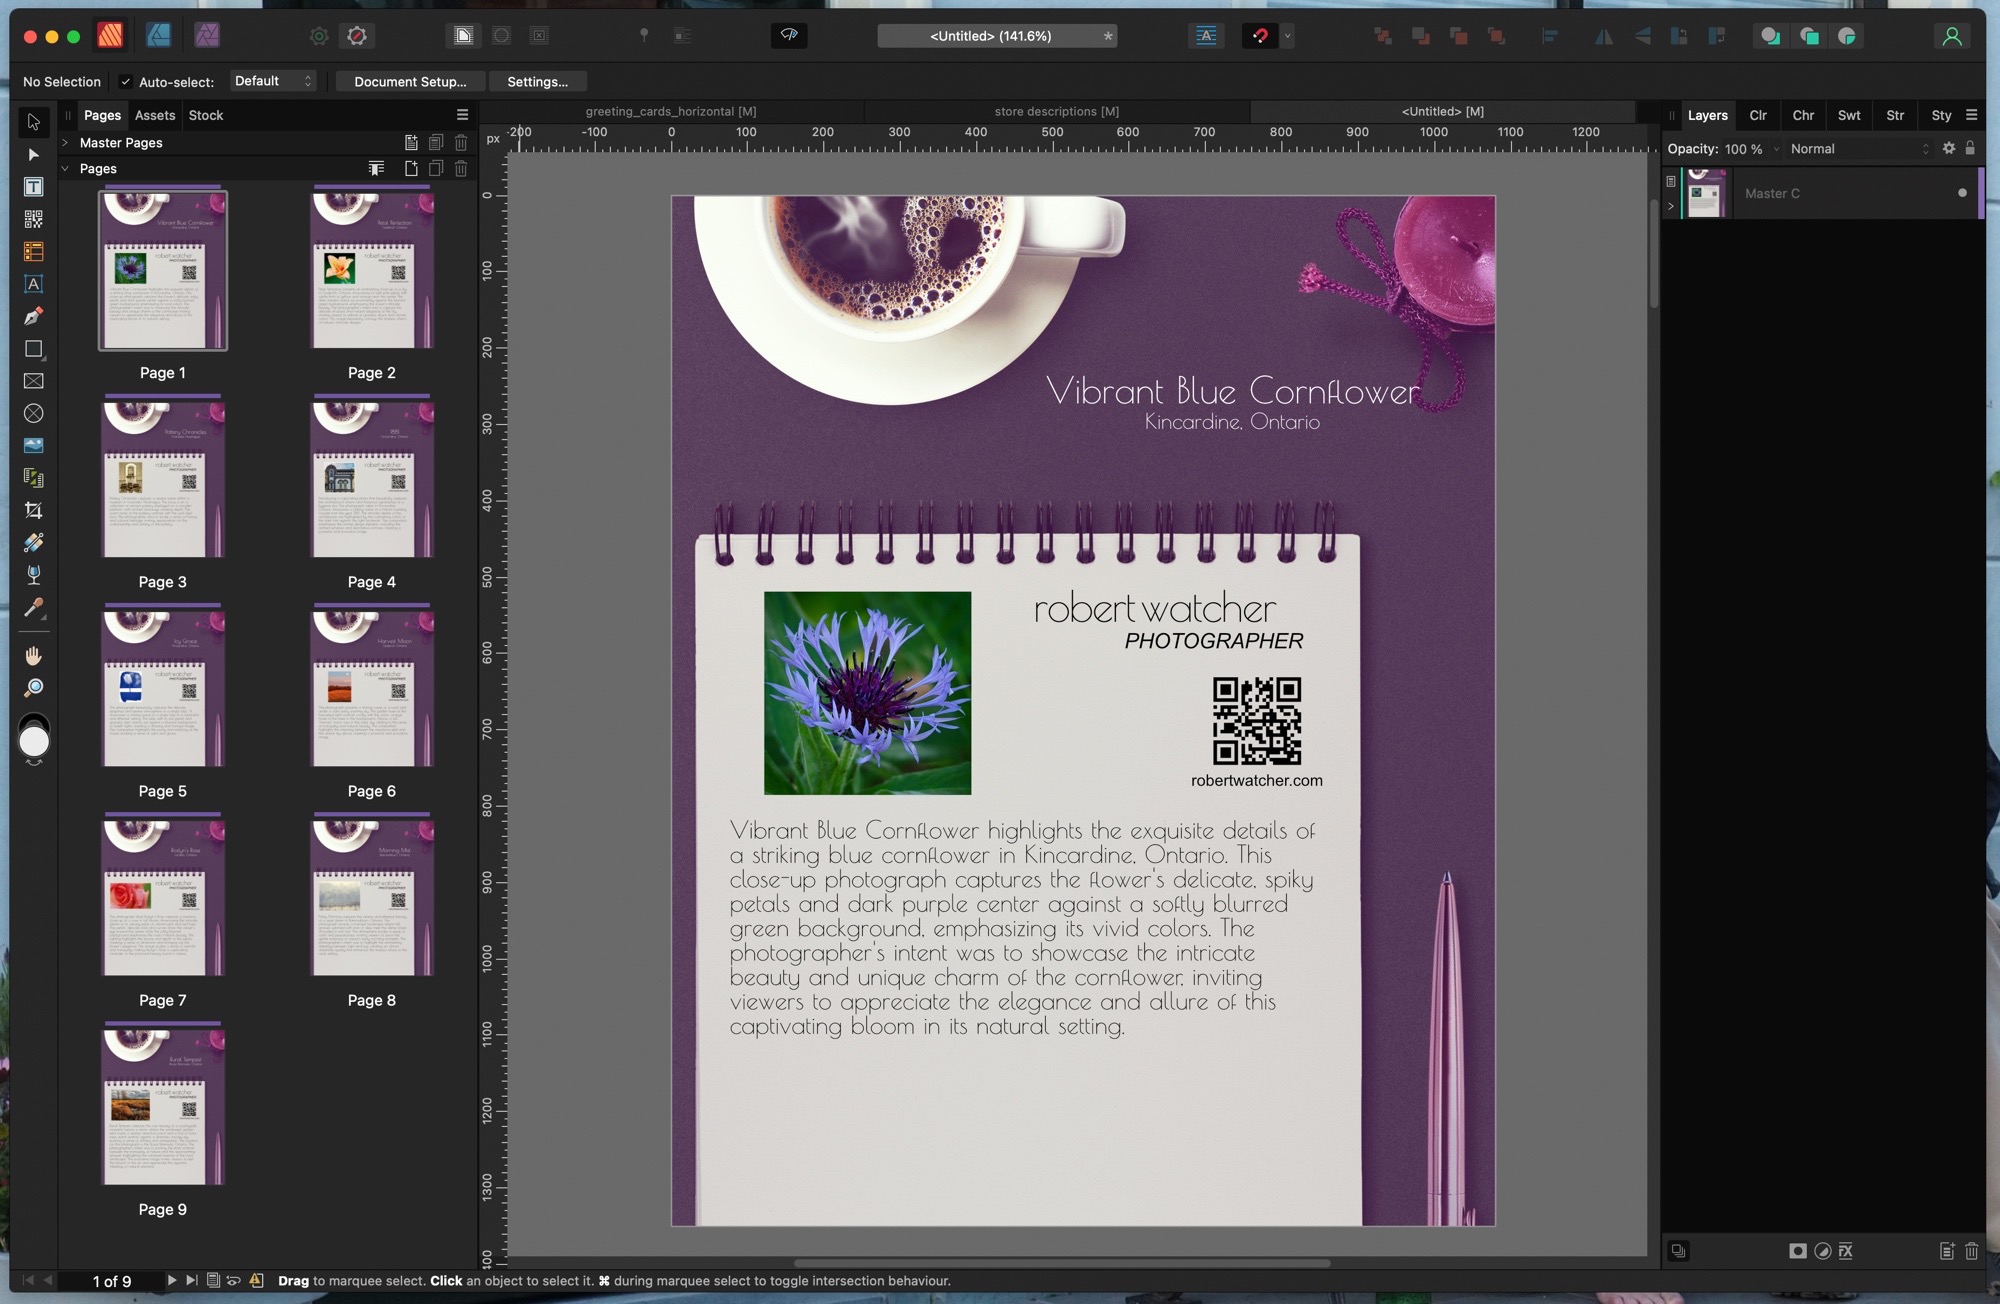This screenshot has width=2000, height=1304.
Task: Open store descriptions document tab
Action: click(1057, 111)
